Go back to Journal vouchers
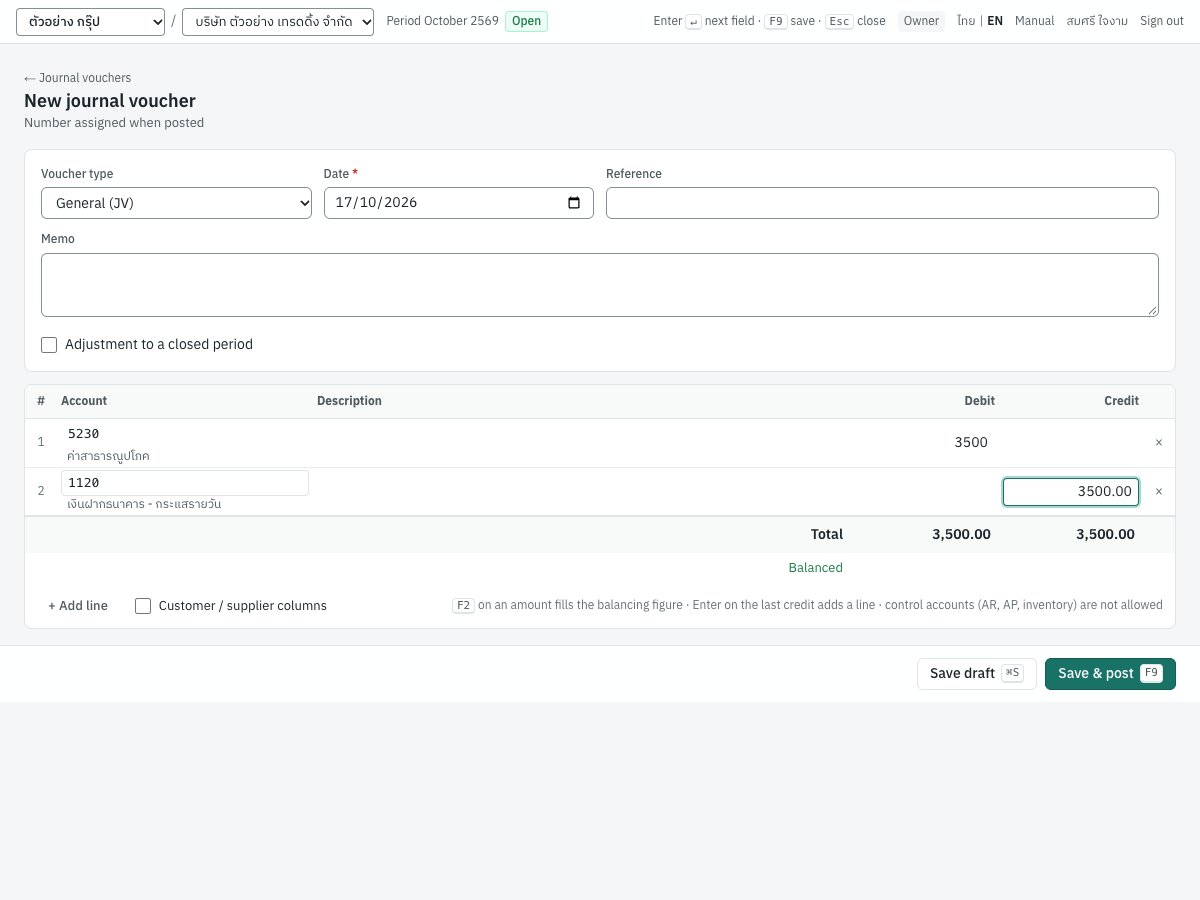The image size is (1200, 900). (77, 78)
